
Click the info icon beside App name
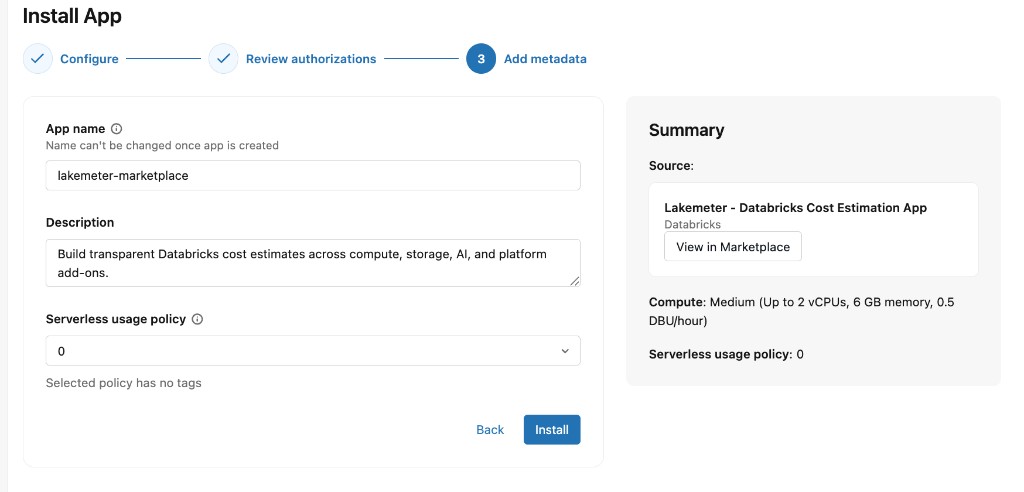117,129
